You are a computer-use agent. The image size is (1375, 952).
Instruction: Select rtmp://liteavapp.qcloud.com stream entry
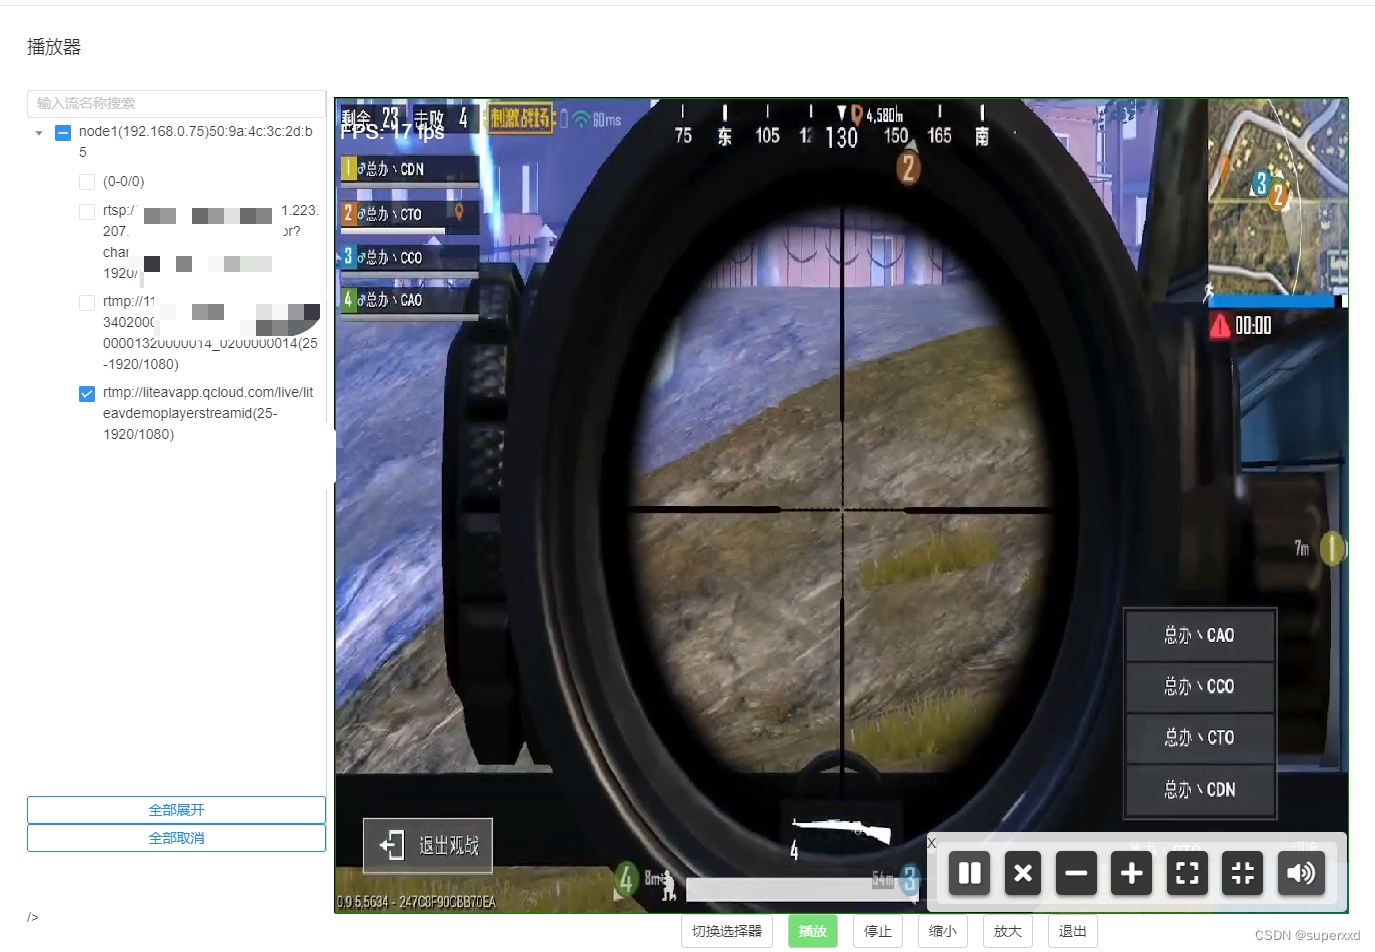click(208, 413)
